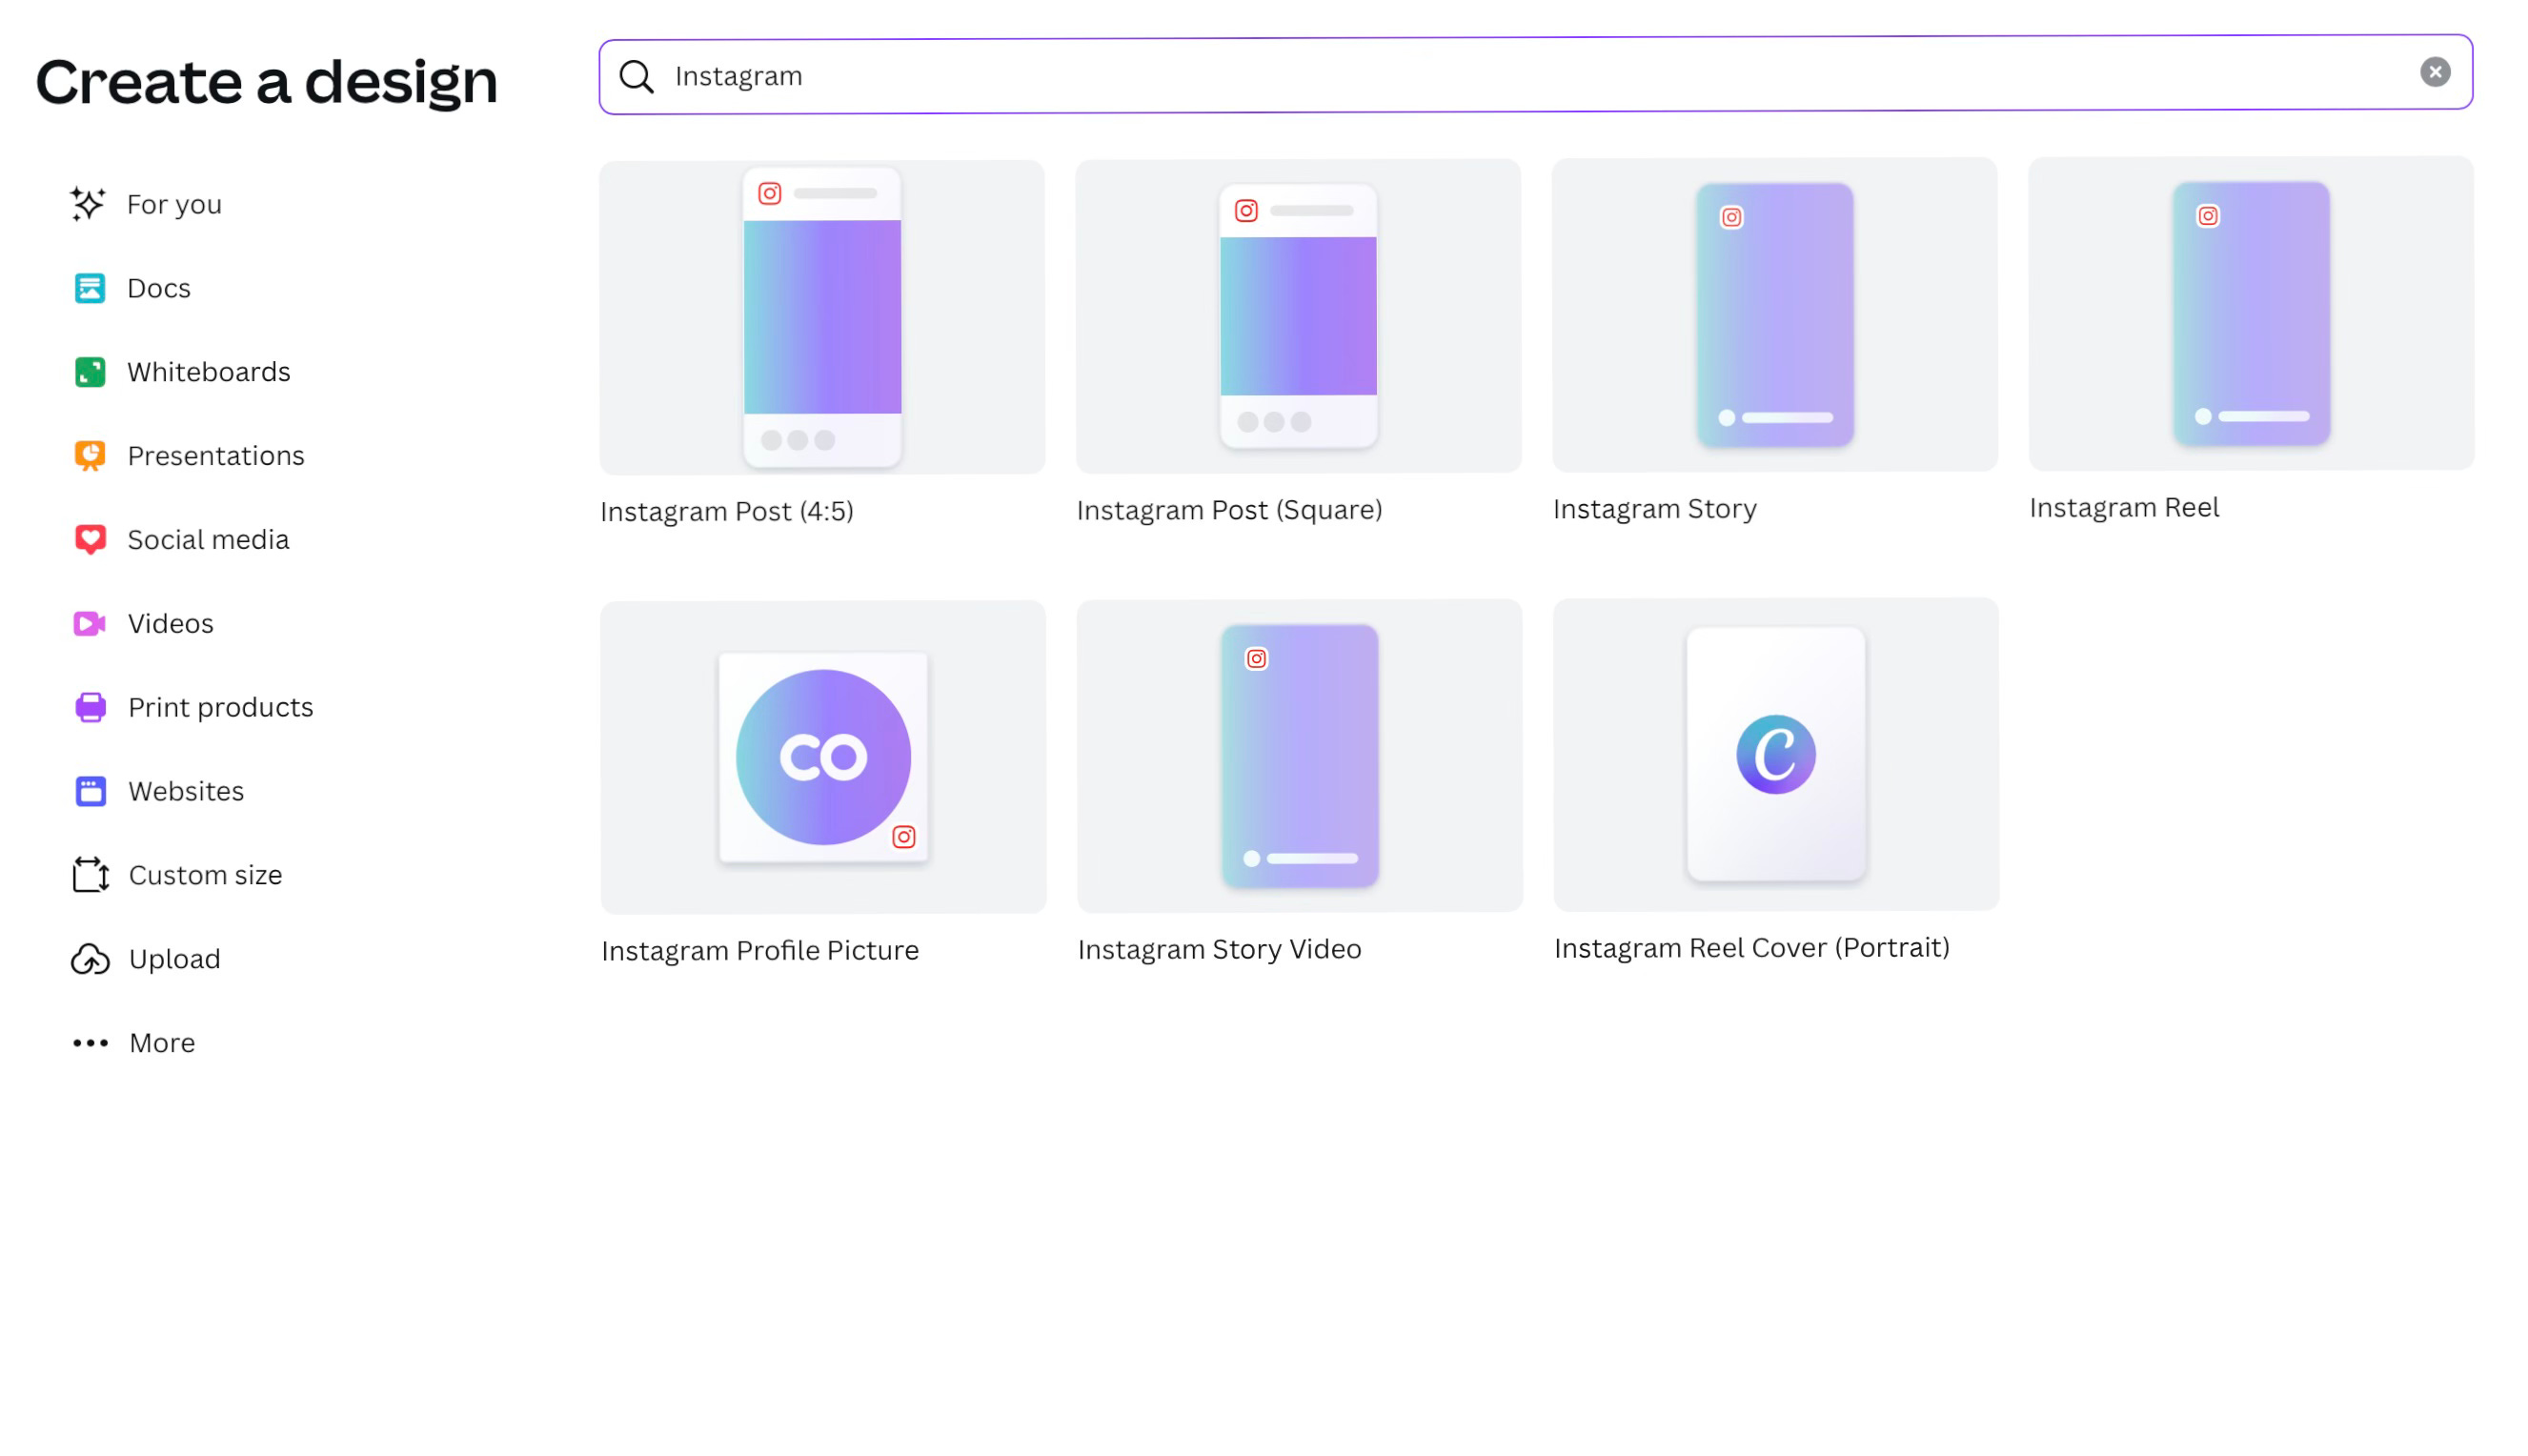Screen dimensions: 2528x1456
Task: Click the search magnifier icon
Action: point(636,76)
